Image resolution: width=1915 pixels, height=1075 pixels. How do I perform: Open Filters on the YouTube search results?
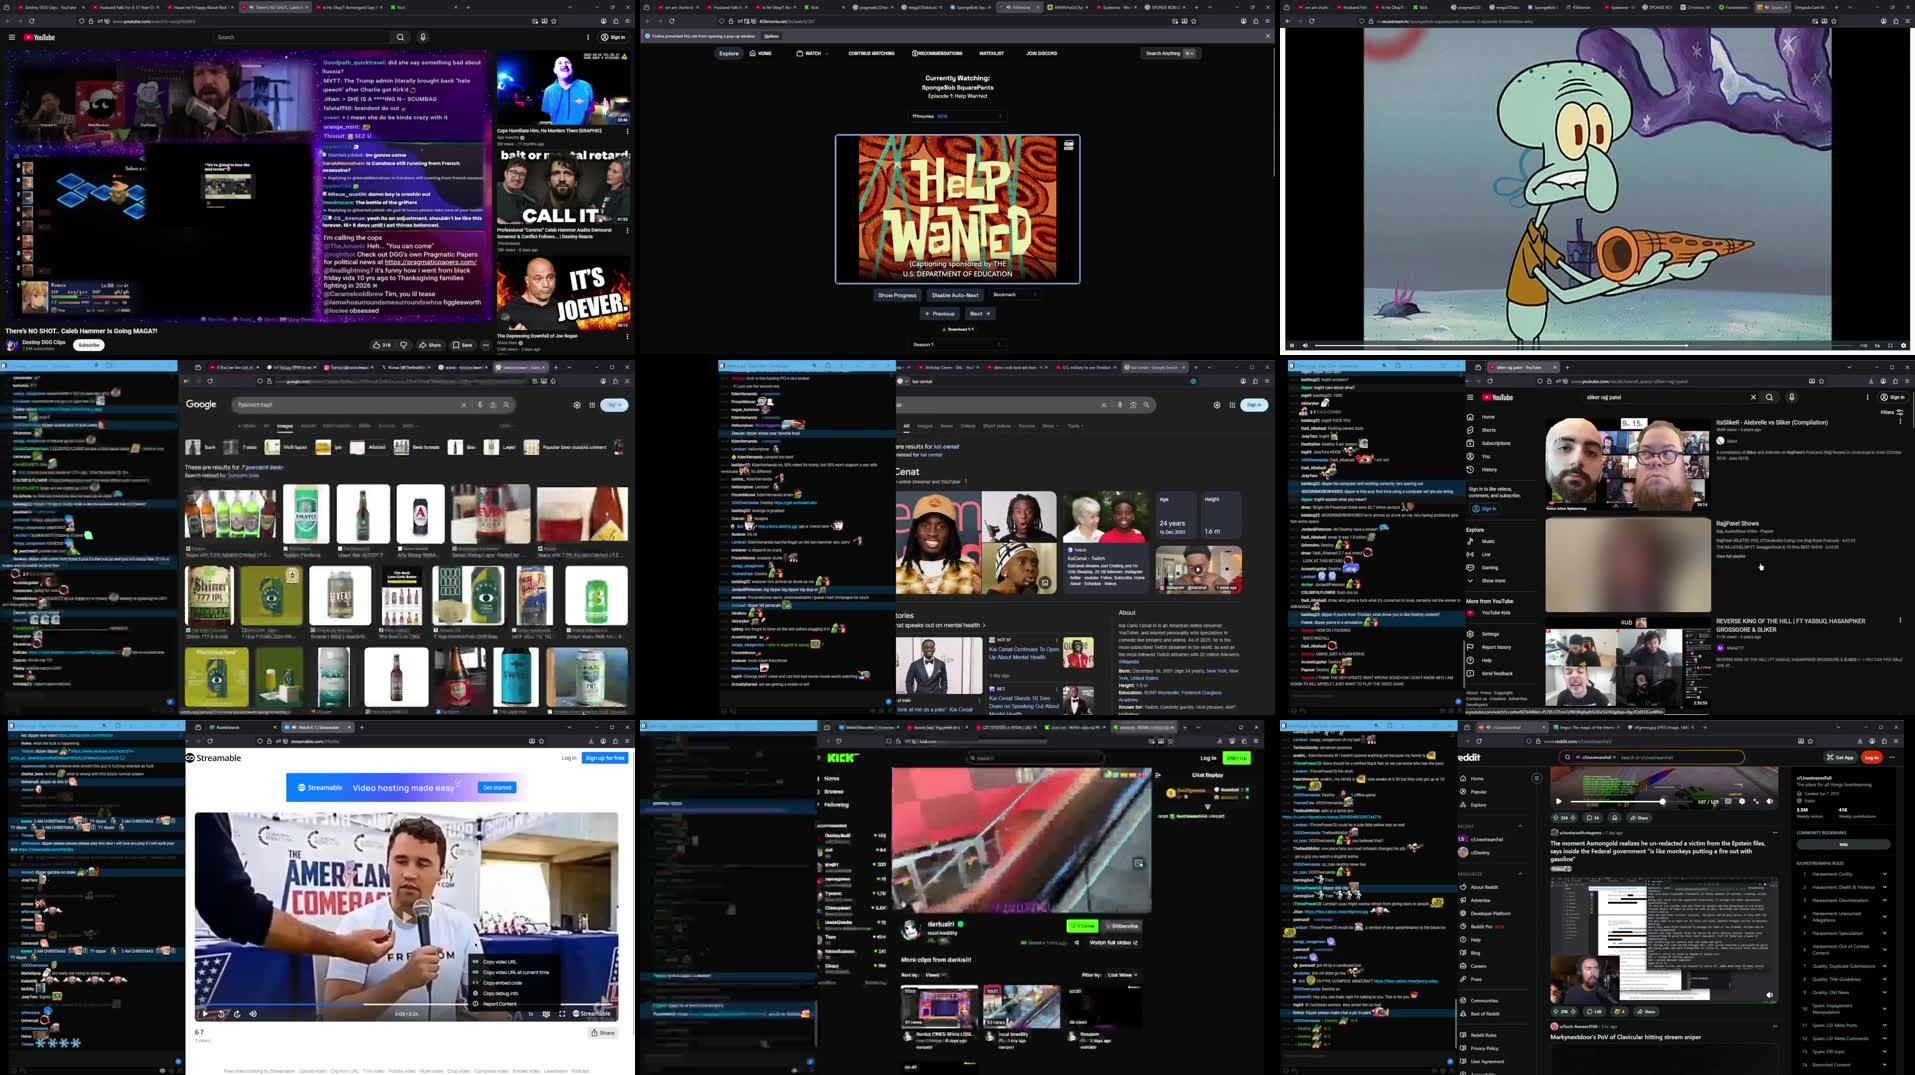[x=1892, y=412]
